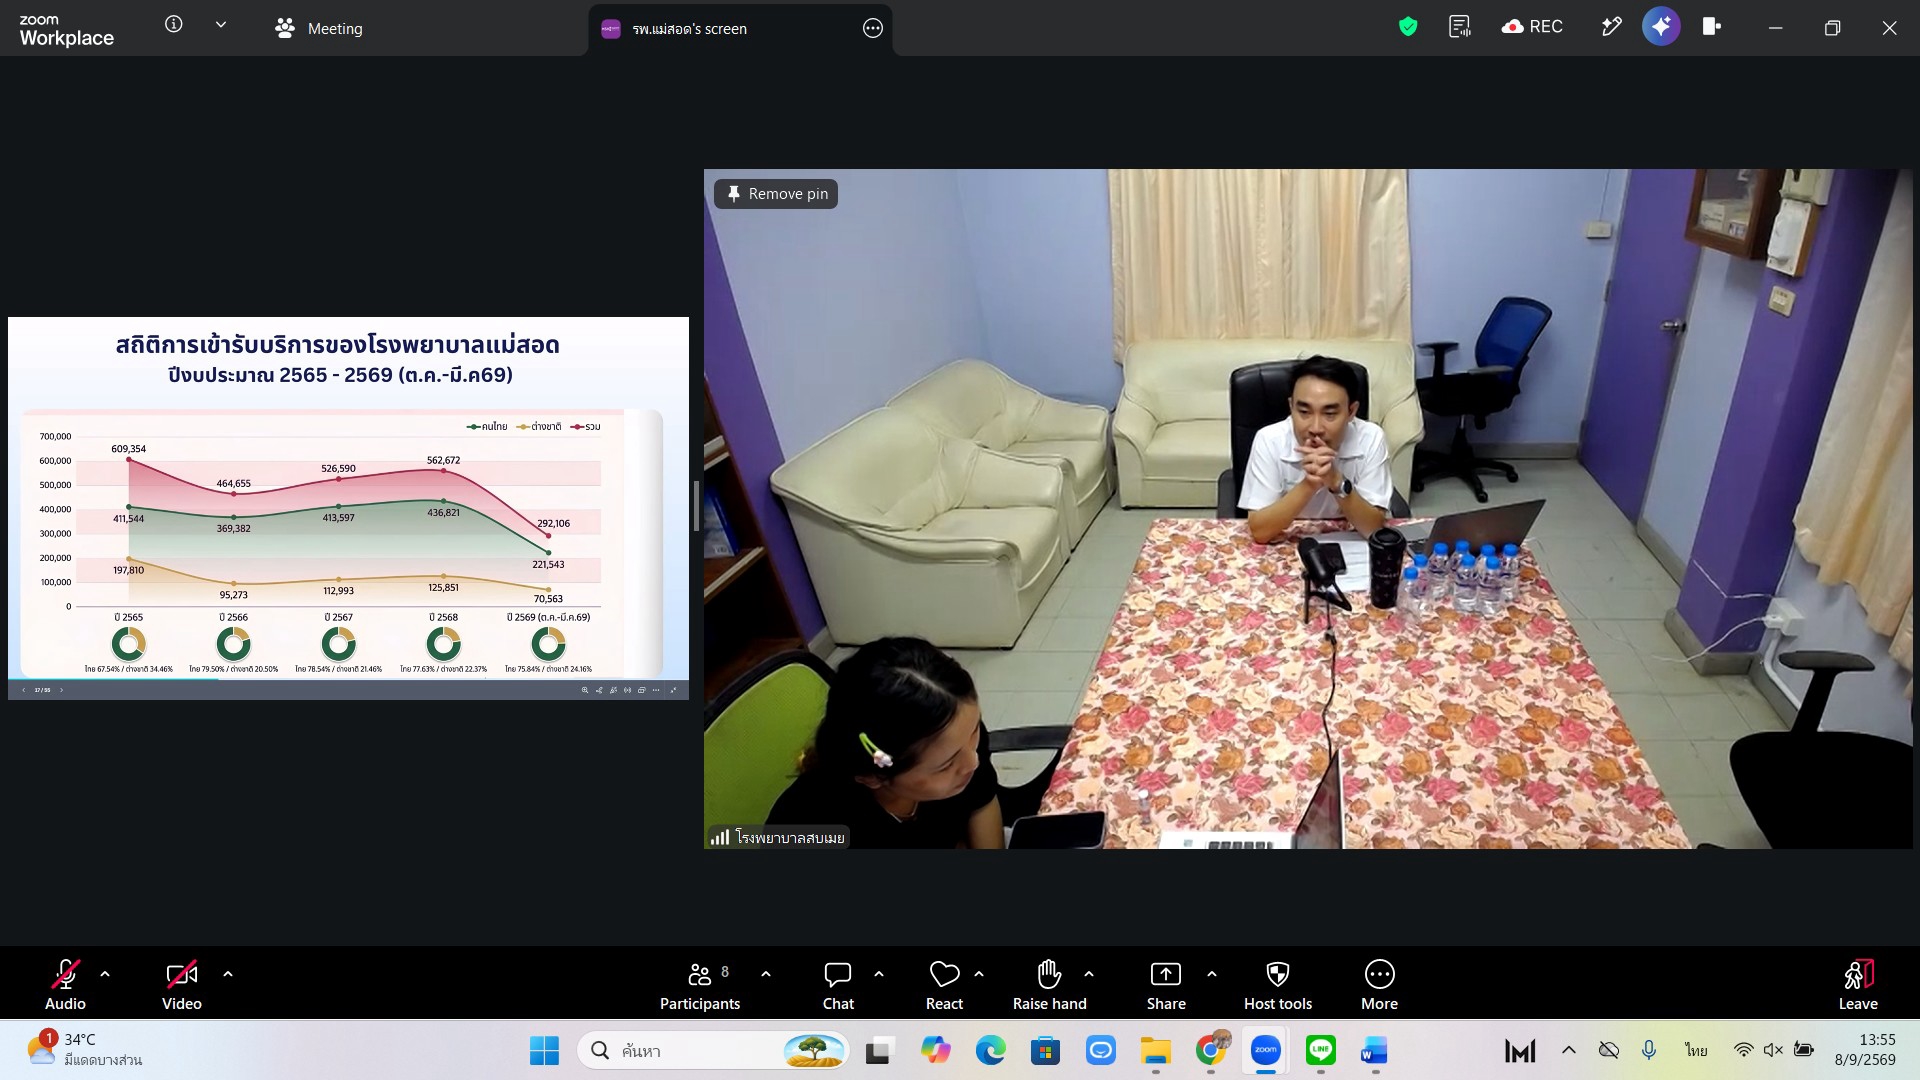Open the Chat panel
Image resolution: width=1920 pixels, height=1080 pixels.
[838, 986]
